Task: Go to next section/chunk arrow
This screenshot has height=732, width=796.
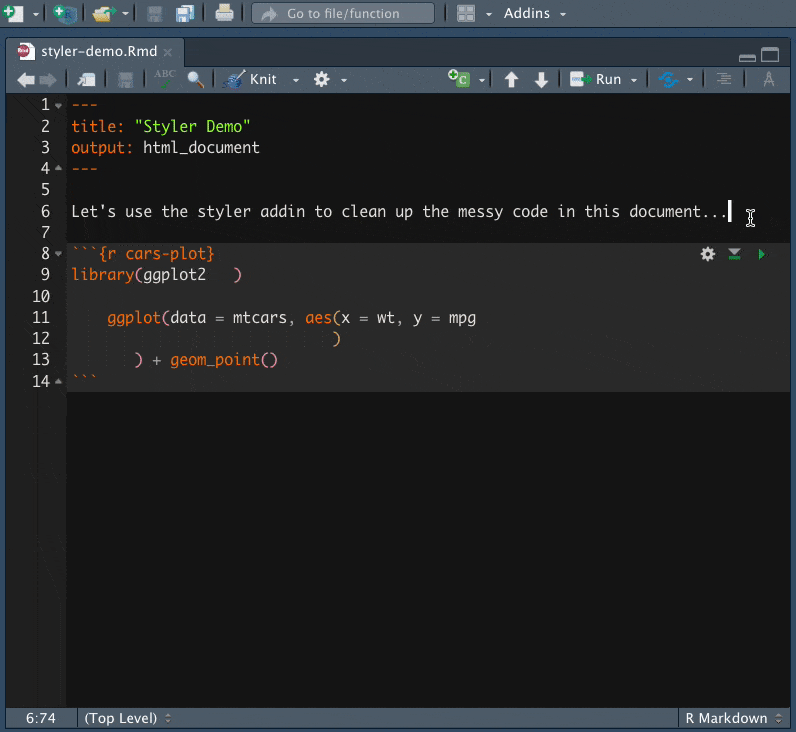Action: coord(541,80)
